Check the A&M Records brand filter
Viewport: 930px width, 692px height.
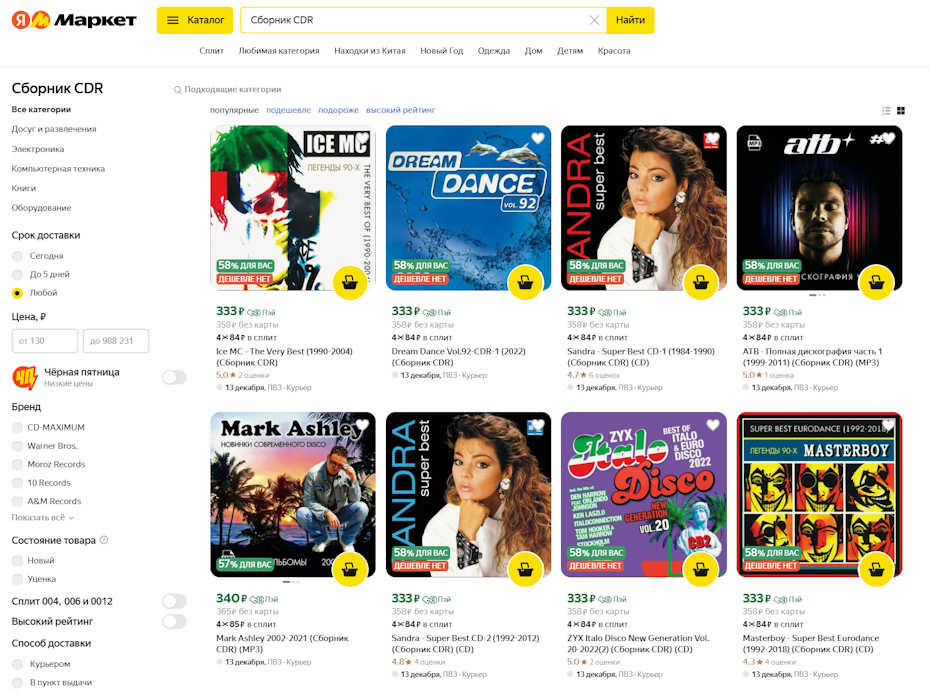point(17,501)
